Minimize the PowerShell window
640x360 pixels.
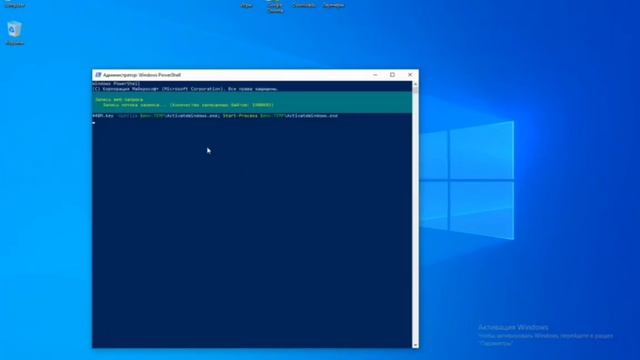click(x=375, y=75)
